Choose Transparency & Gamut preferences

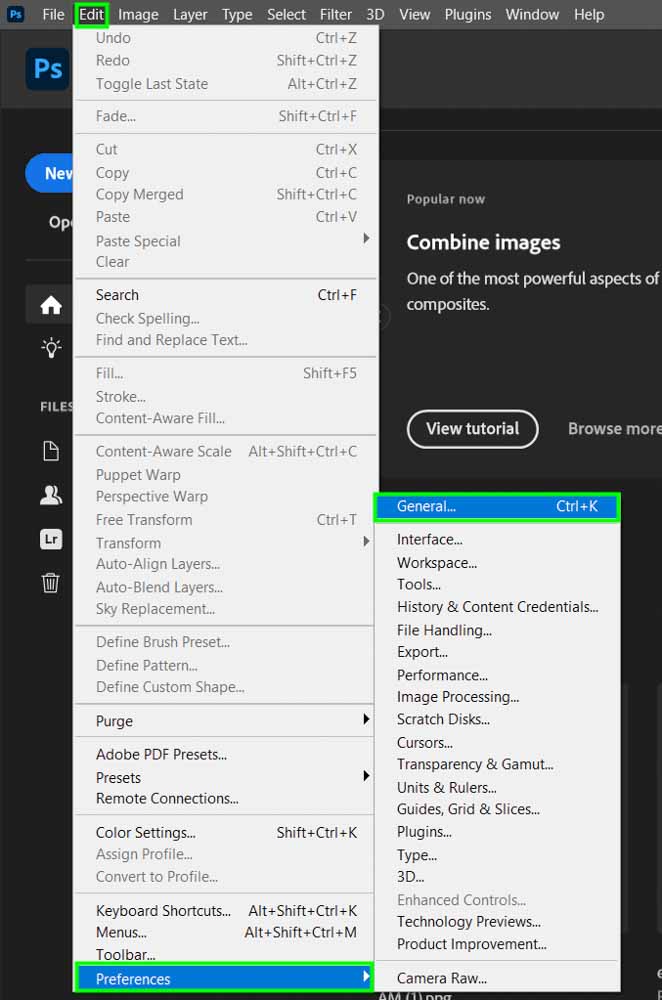click(x=497, y=764)
